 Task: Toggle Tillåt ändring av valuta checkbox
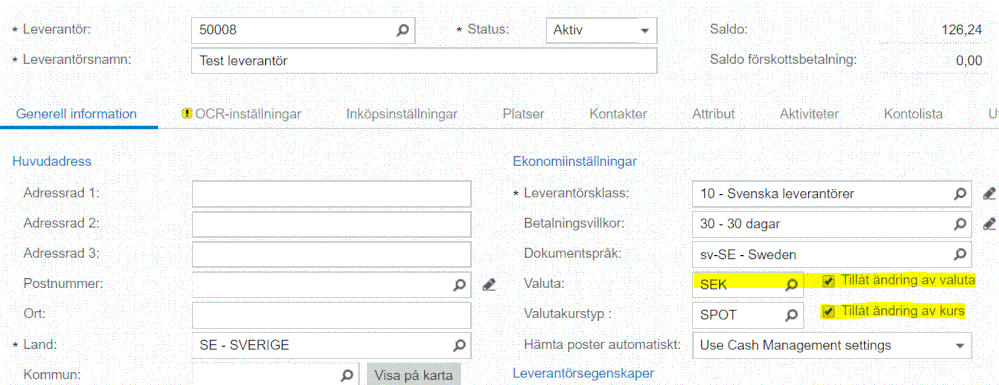pos(828,280)
